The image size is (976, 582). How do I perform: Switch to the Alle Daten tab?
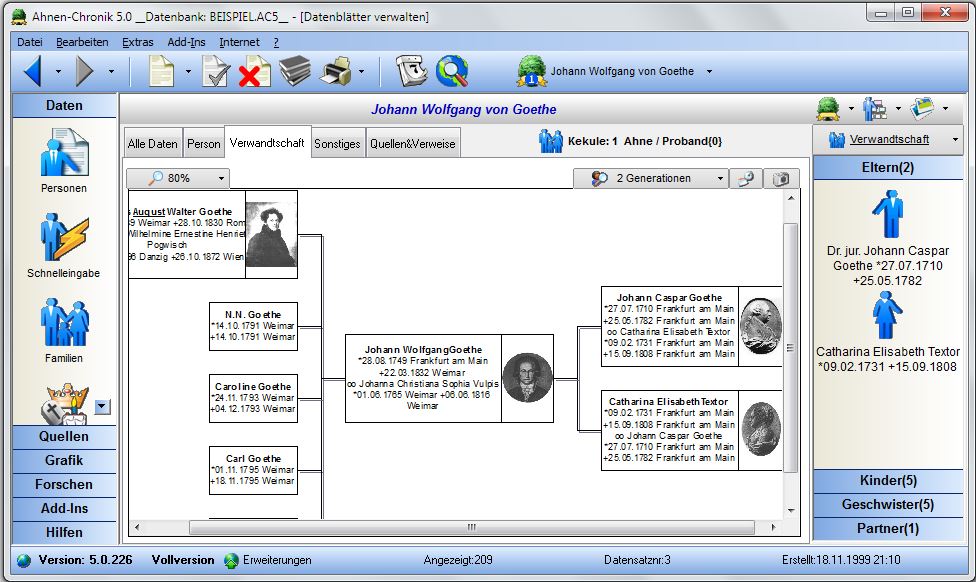(152, 143)
